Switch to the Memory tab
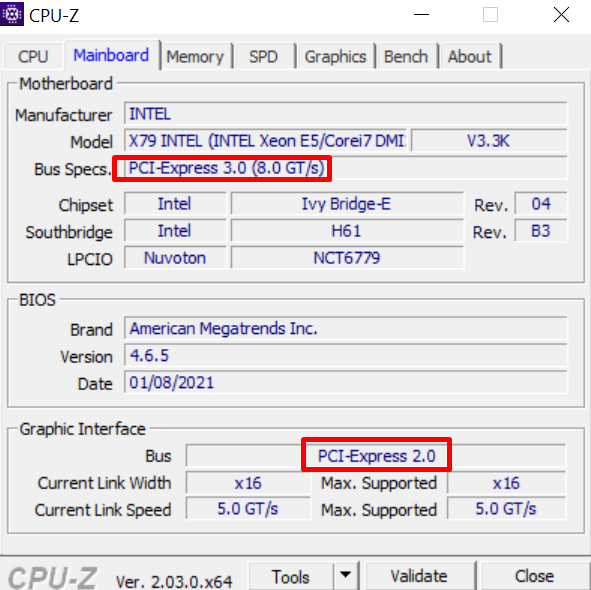Image resolution: width=591 pixels, height=590 pixels. 195,57
